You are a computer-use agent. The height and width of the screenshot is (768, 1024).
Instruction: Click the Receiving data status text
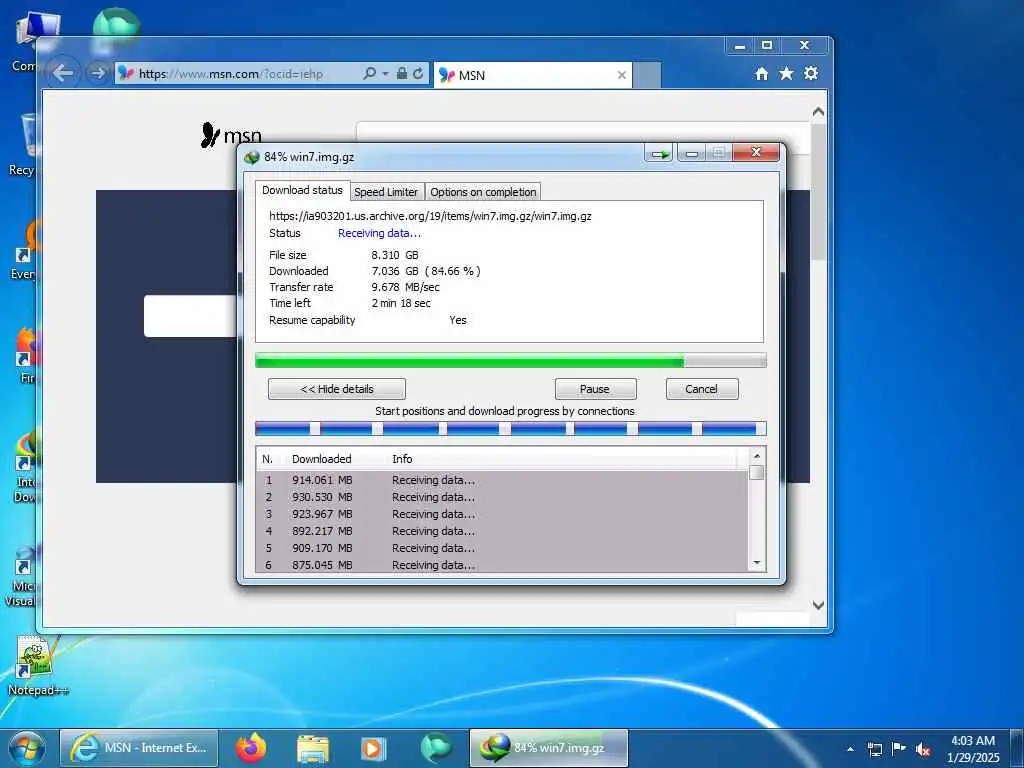tap(379, 233)
